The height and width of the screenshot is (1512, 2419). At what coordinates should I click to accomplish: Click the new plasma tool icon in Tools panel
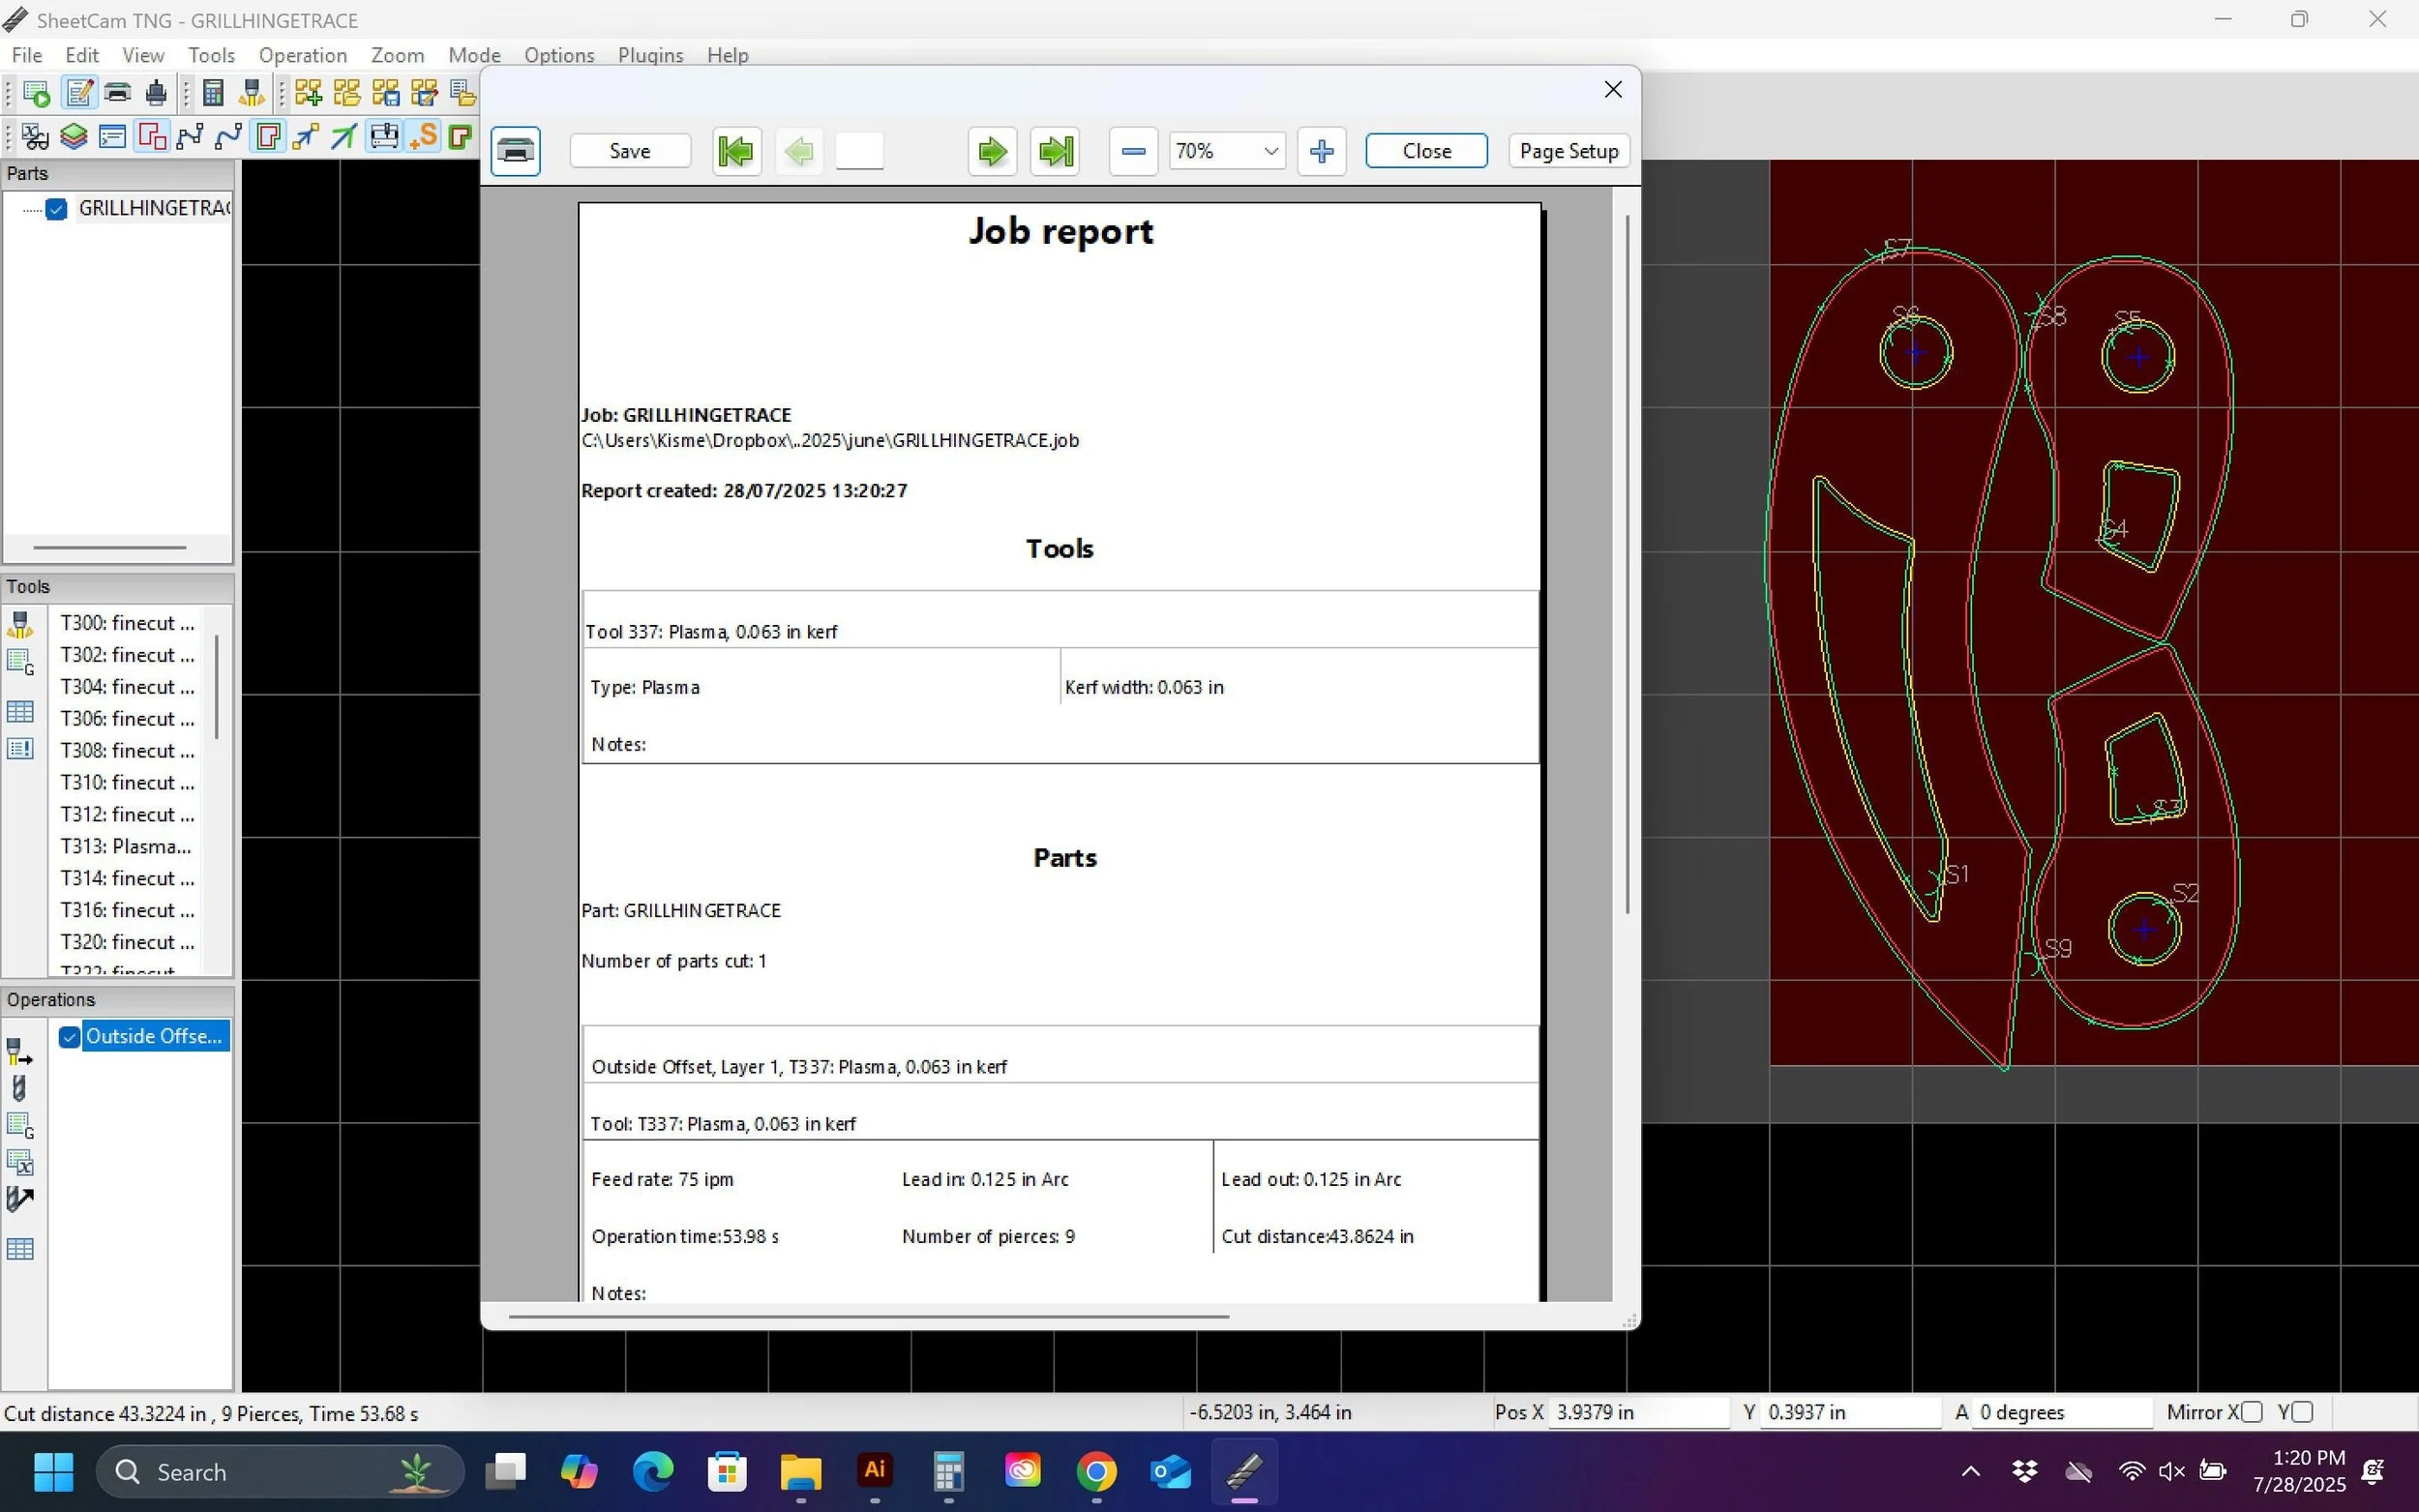[x=20, y=624]
